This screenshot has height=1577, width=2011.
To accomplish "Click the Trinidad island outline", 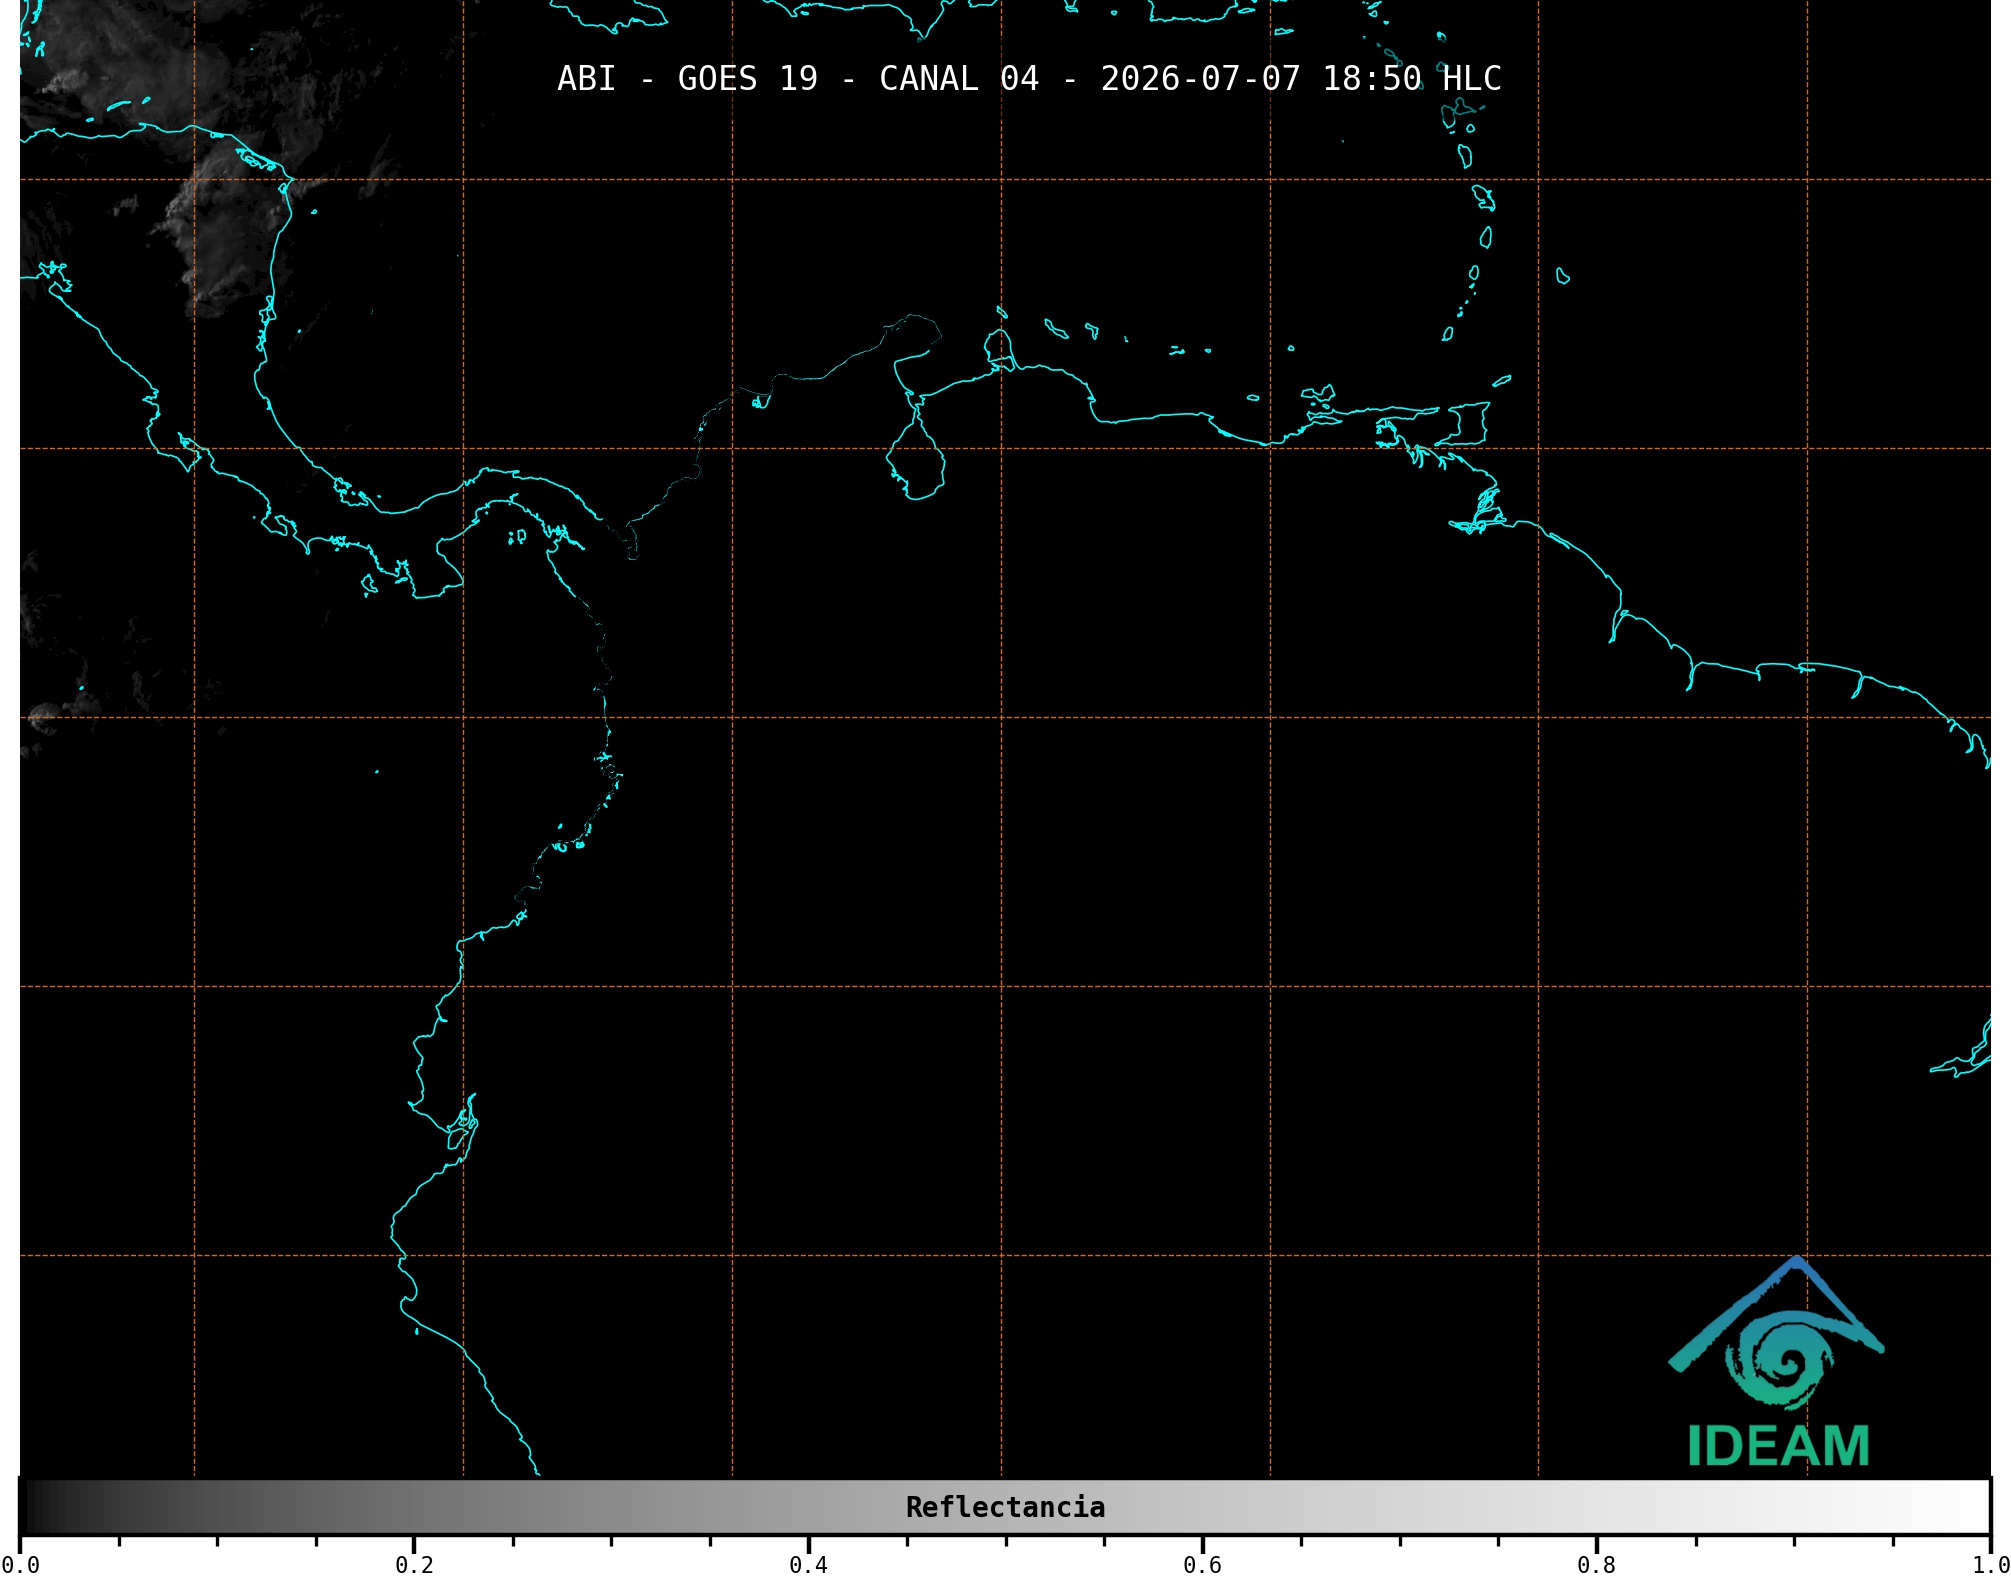I will pyautogui.click(x=1462, y=424).
